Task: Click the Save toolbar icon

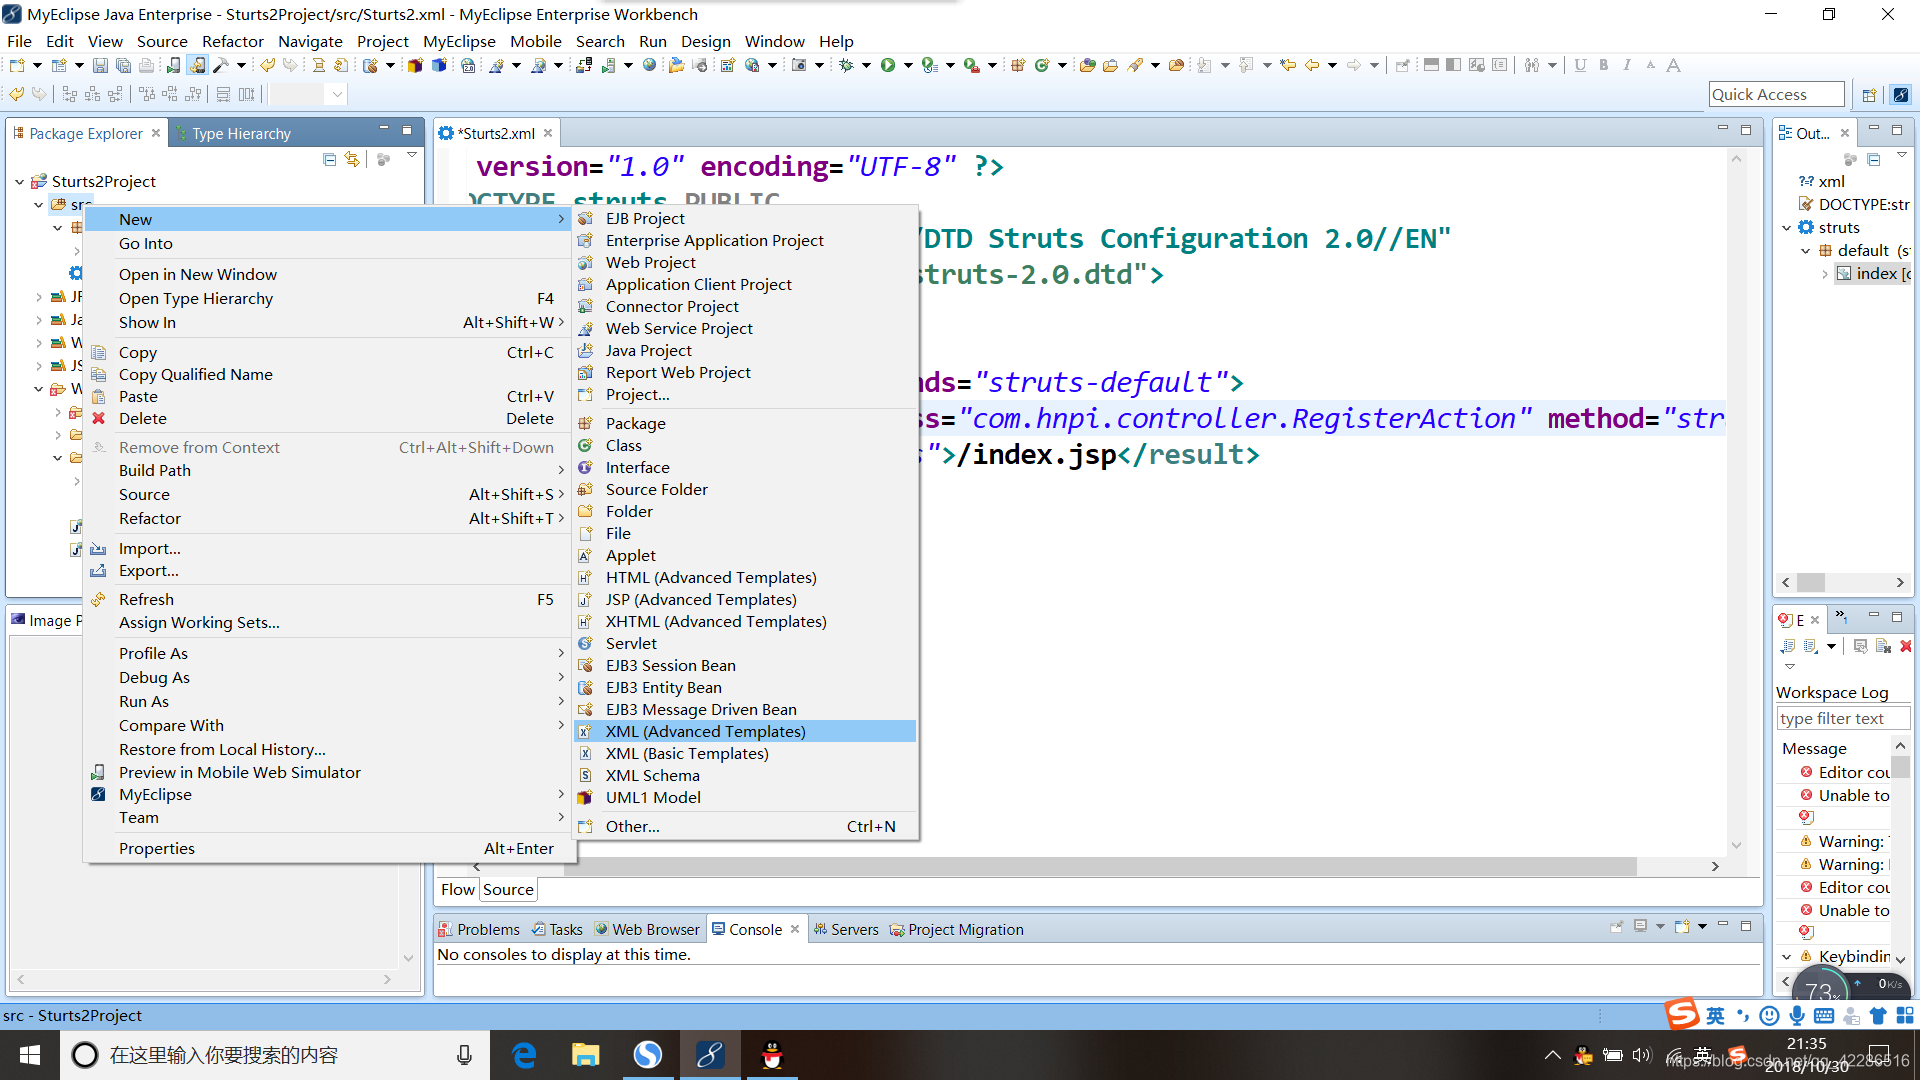Action: [x=100, y=66]
